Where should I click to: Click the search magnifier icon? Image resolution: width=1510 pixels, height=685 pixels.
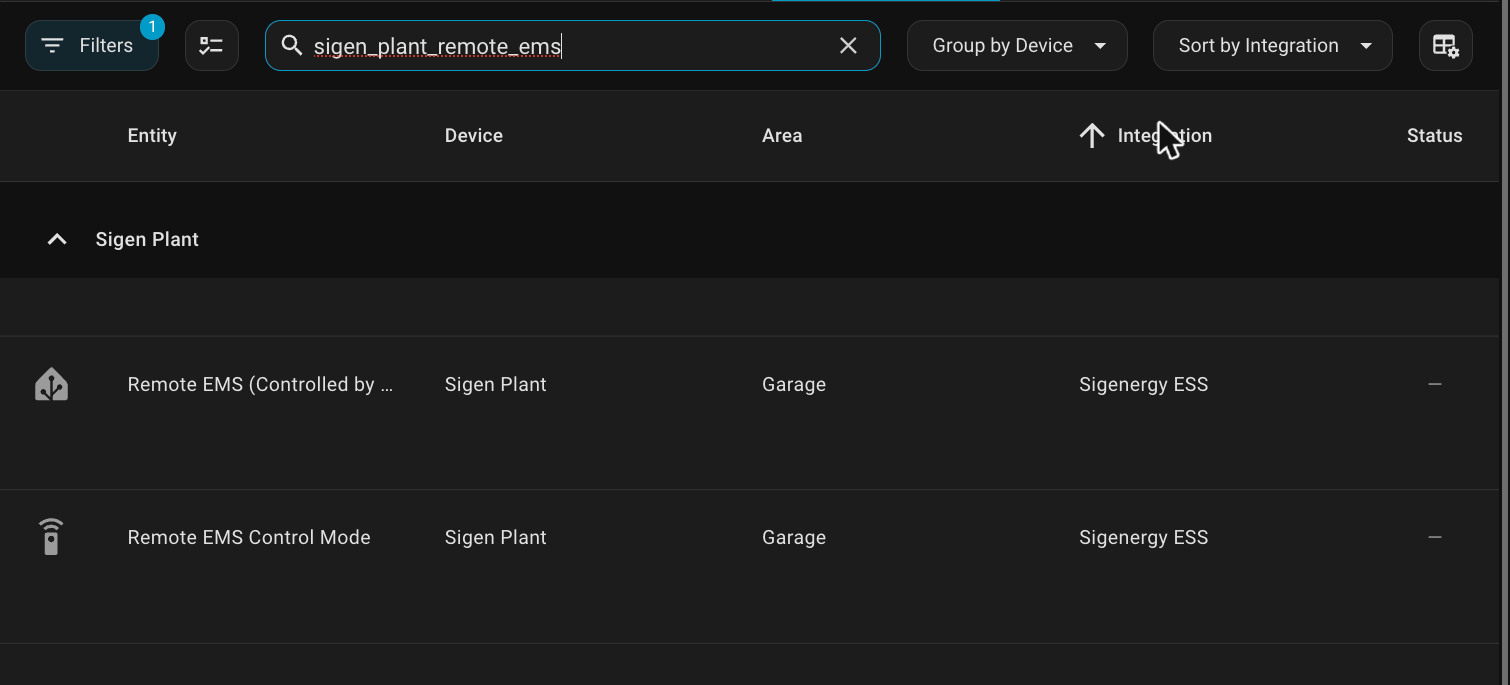292,46
